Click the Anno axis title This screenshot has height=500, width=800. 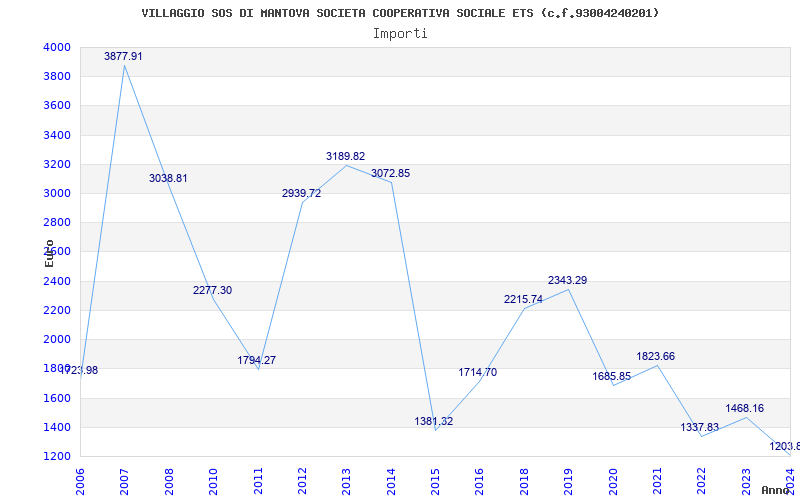(774, 490)
